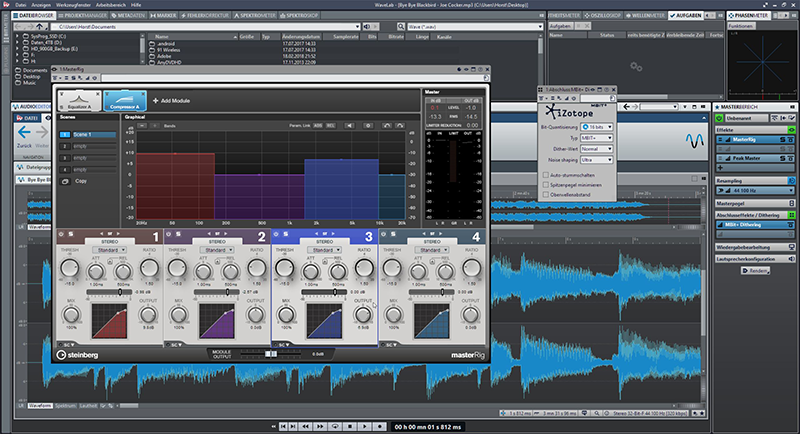Toggle Effekte section bypass green icon
Image resolution: width=800 pixels, height=434 pixels.
pos(791,130)
